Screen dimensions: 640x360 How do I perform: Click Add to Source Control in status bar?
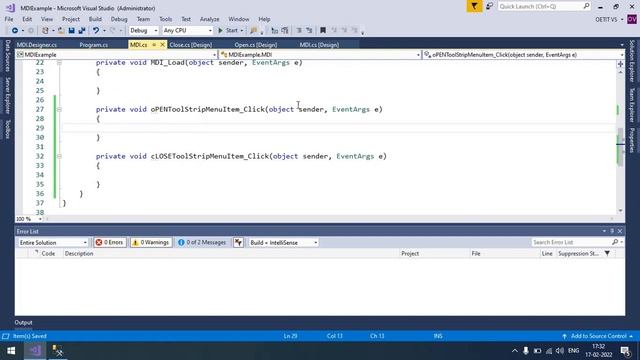598,336
